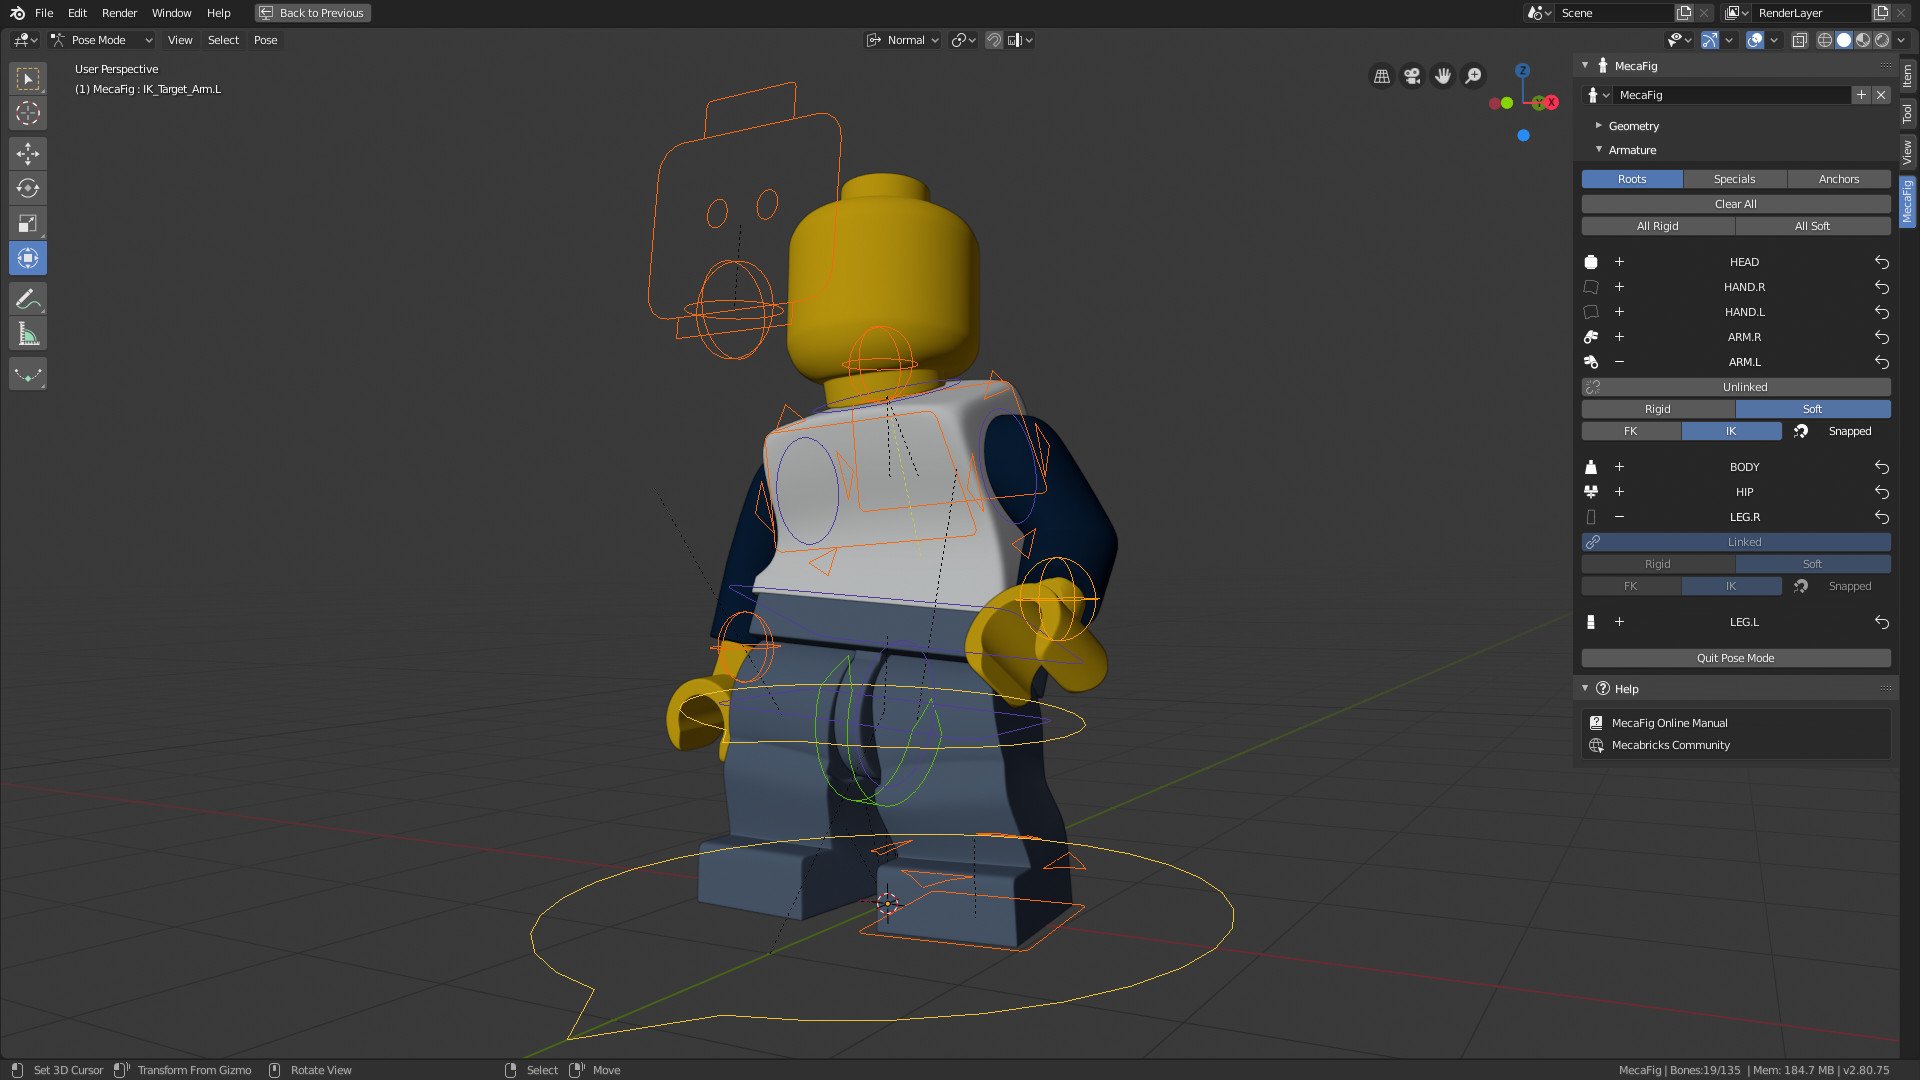The width and height of the screenshot is (1920, 1080).
Task: Open Normal transform orientation dropdown
Action: 903,40
